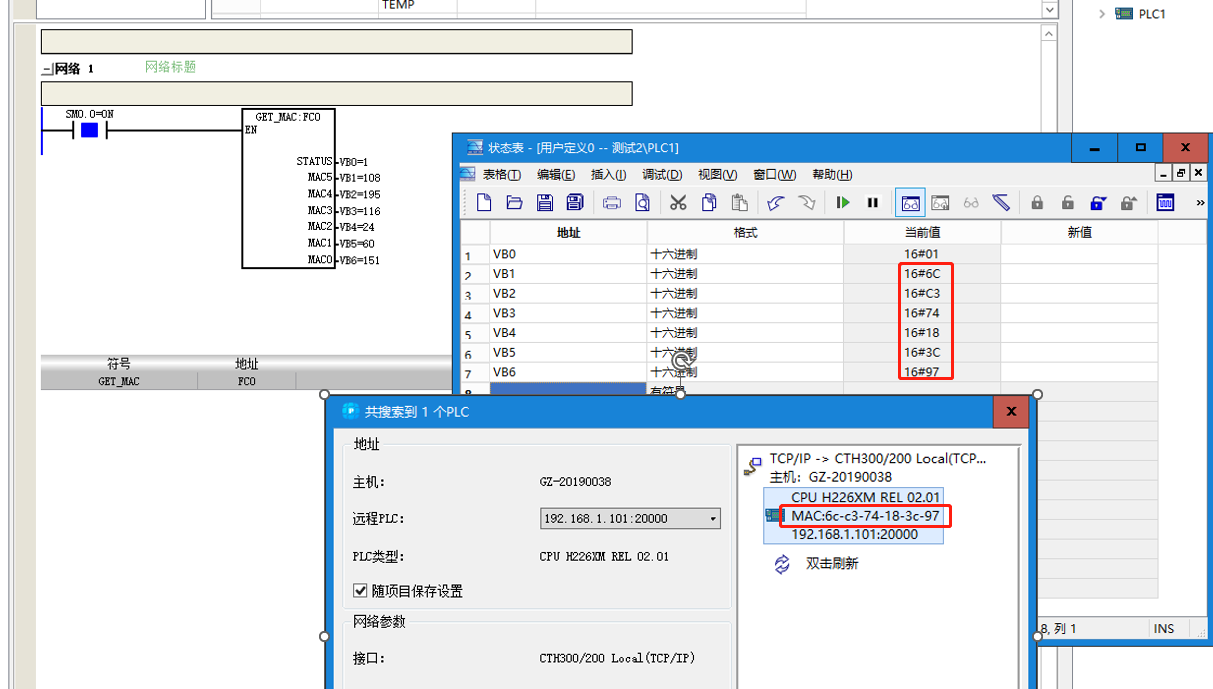Click the Undo arrow icon
The width and height of the screenshot is (1213, 689).
tap(776, 203)
